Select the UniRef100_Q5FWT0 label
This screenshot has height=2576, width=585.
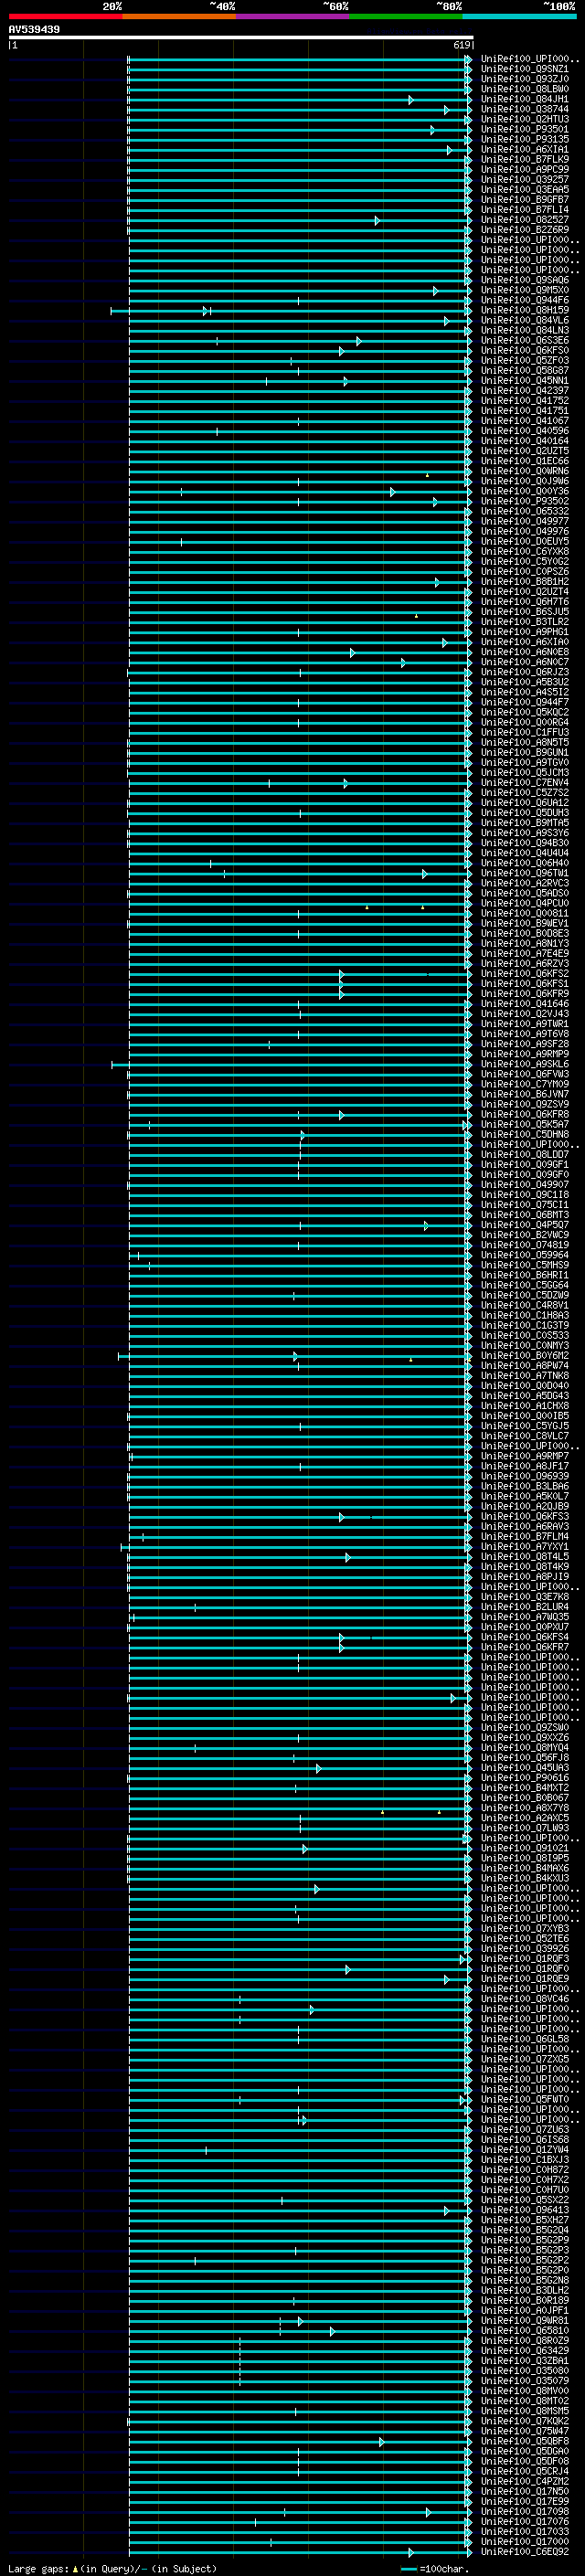tap(525, 2098)
